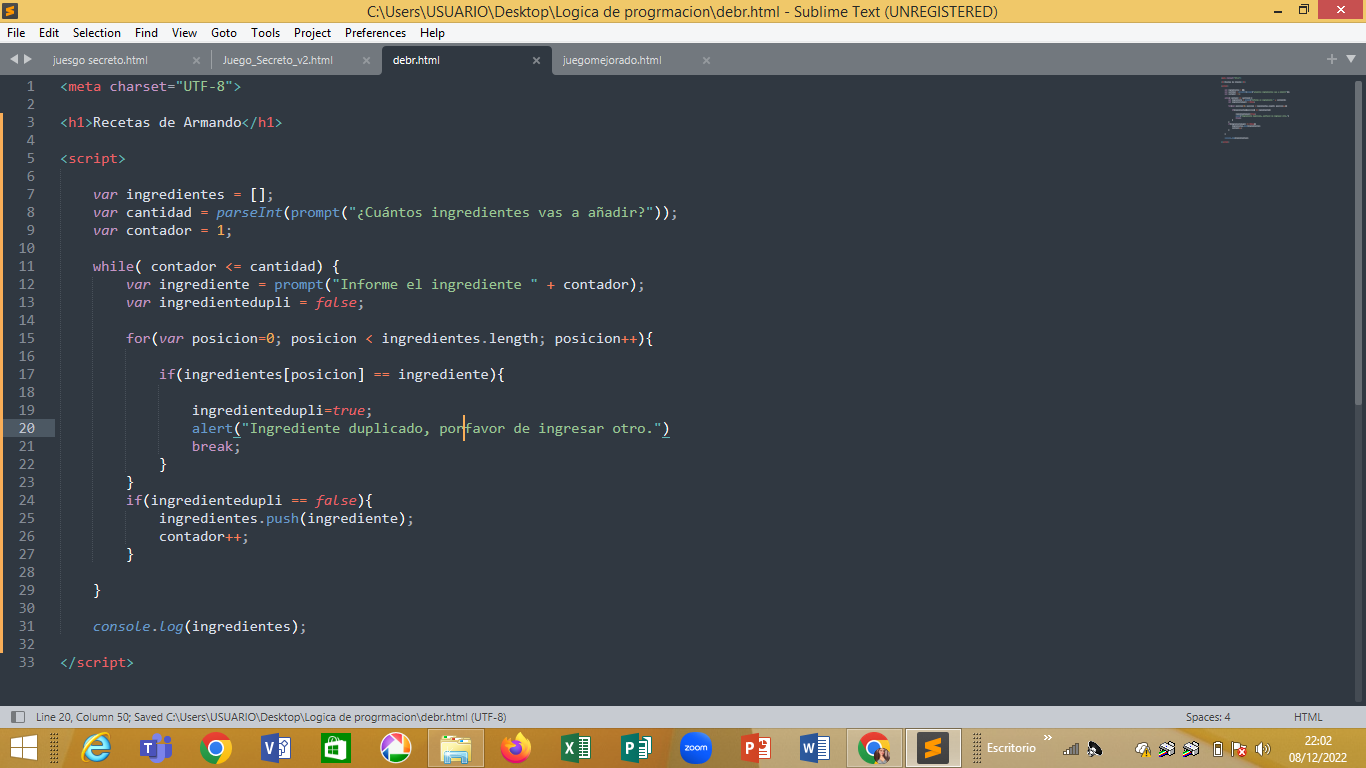Open the Microsoft Store taskbar icon
1366x768 pixels.
336,748
